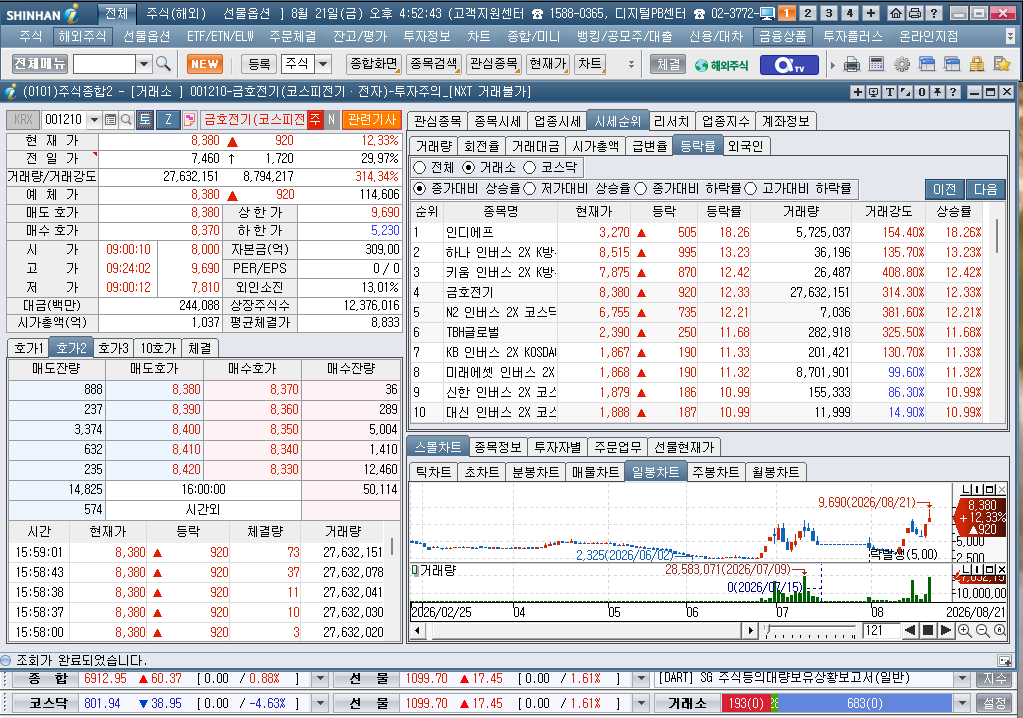Zoom out on the daily chart

982,631
